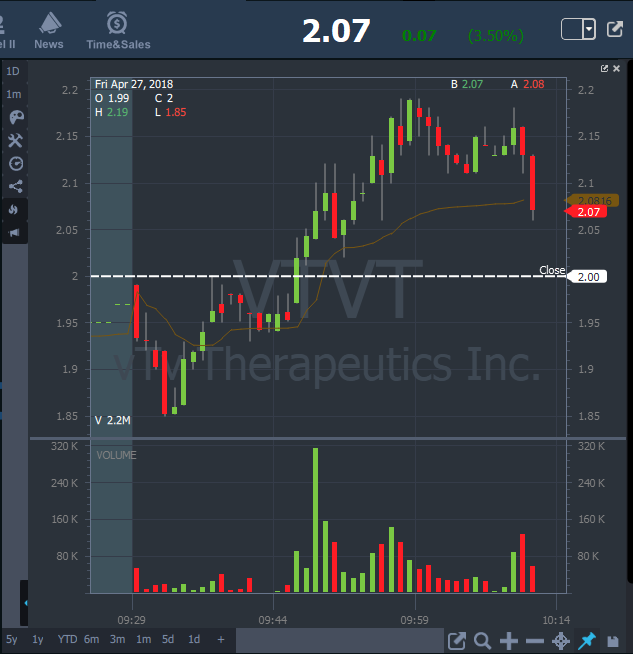Click the 2.0816 moving average label
This screenshot has height=654, width=633.
(592, 200)
